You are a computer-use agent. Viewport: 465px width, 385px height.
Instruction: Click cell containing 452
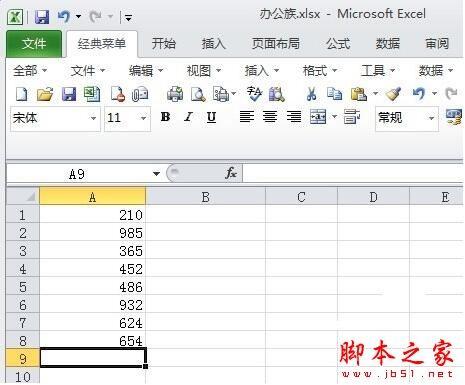tap(93, 269)
